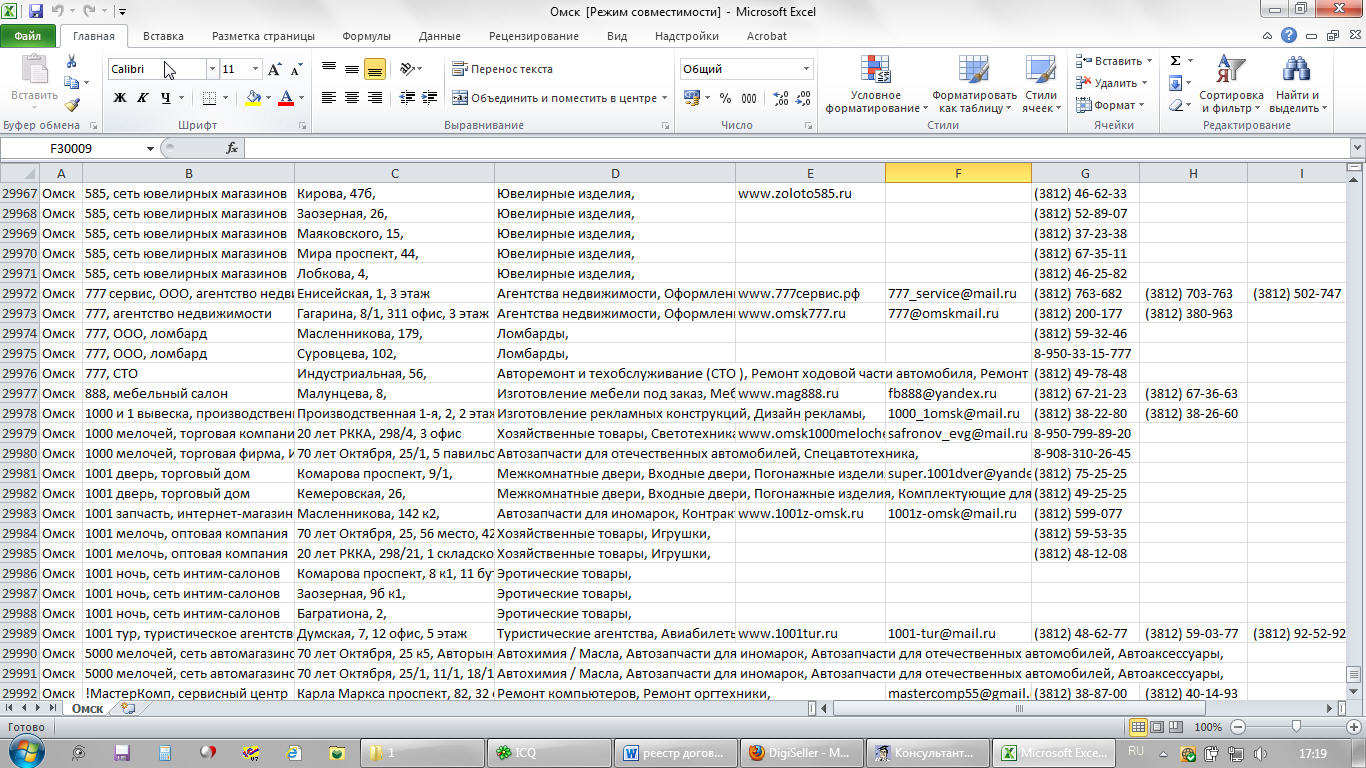Open the Calibri font name dropdown
This screenshot has width=1366, height=768.
(212, 69)
